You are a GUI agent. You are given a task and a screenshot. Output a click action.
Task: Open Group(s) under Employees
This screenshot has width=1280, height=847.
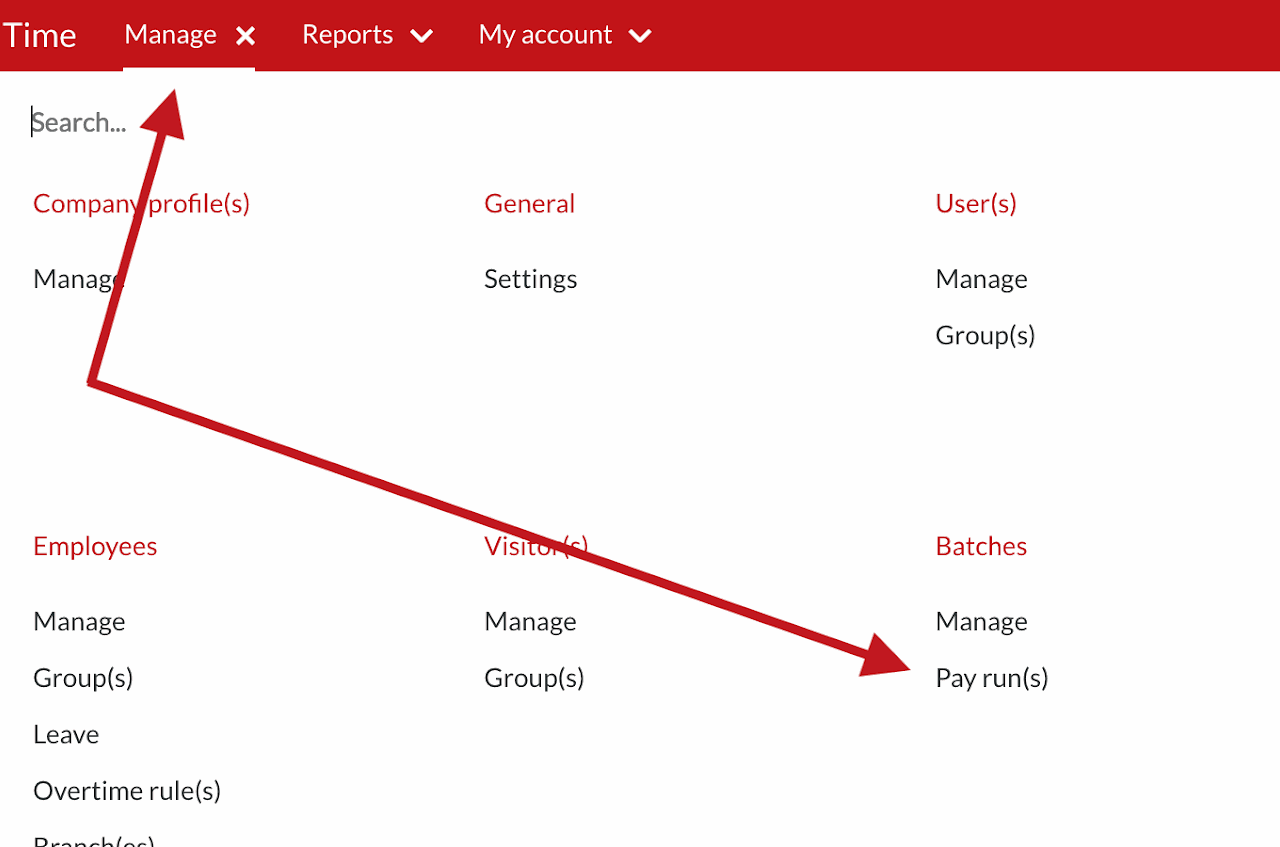coord(83,678)
